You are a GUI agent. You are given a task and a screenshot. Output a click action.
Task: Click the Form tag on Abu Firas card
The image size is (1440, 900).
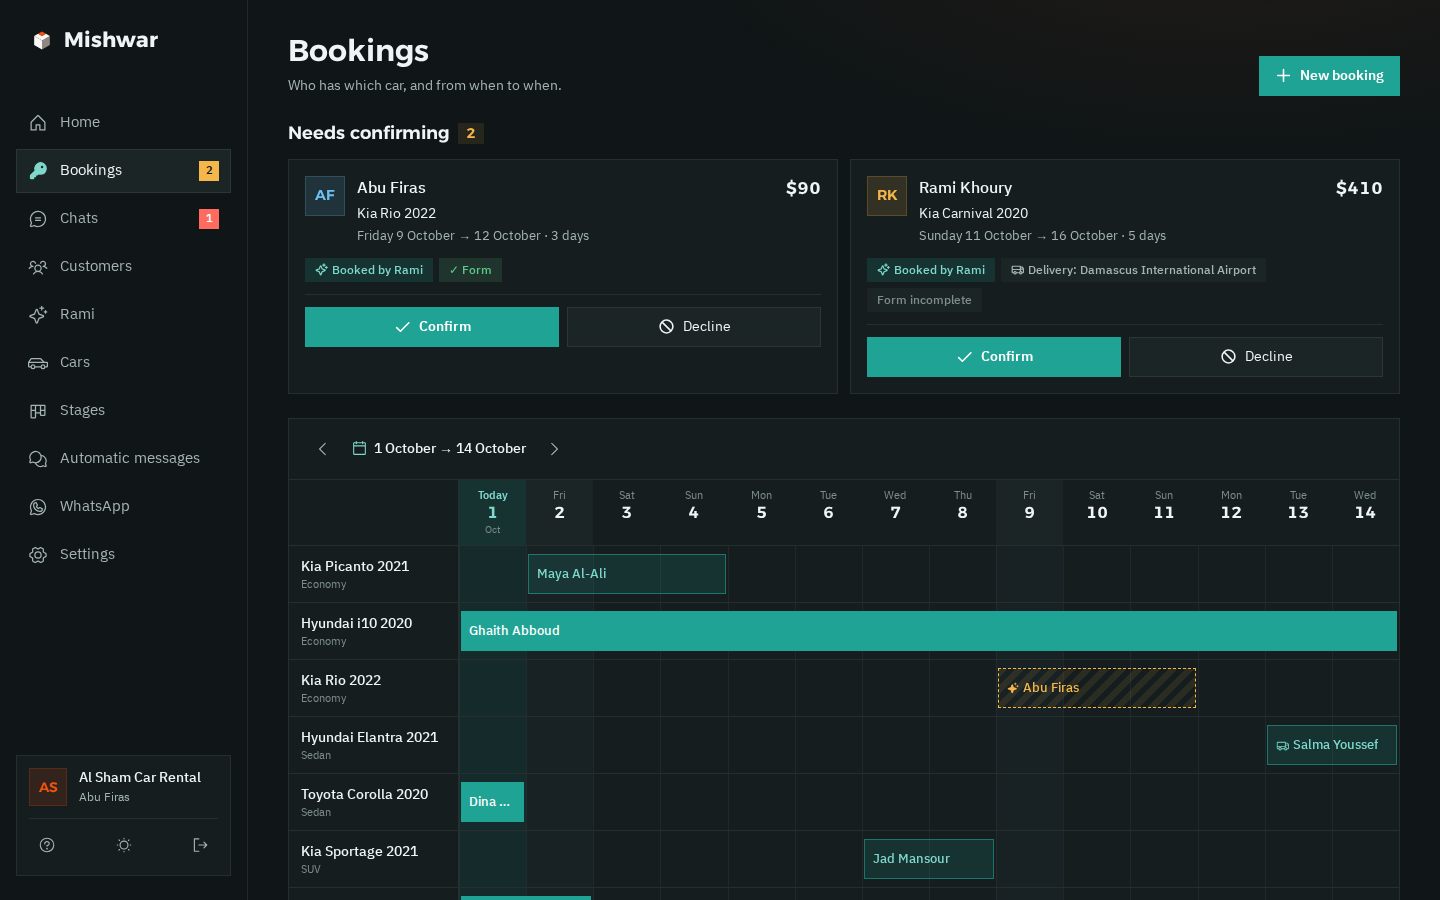click(470, 270)
